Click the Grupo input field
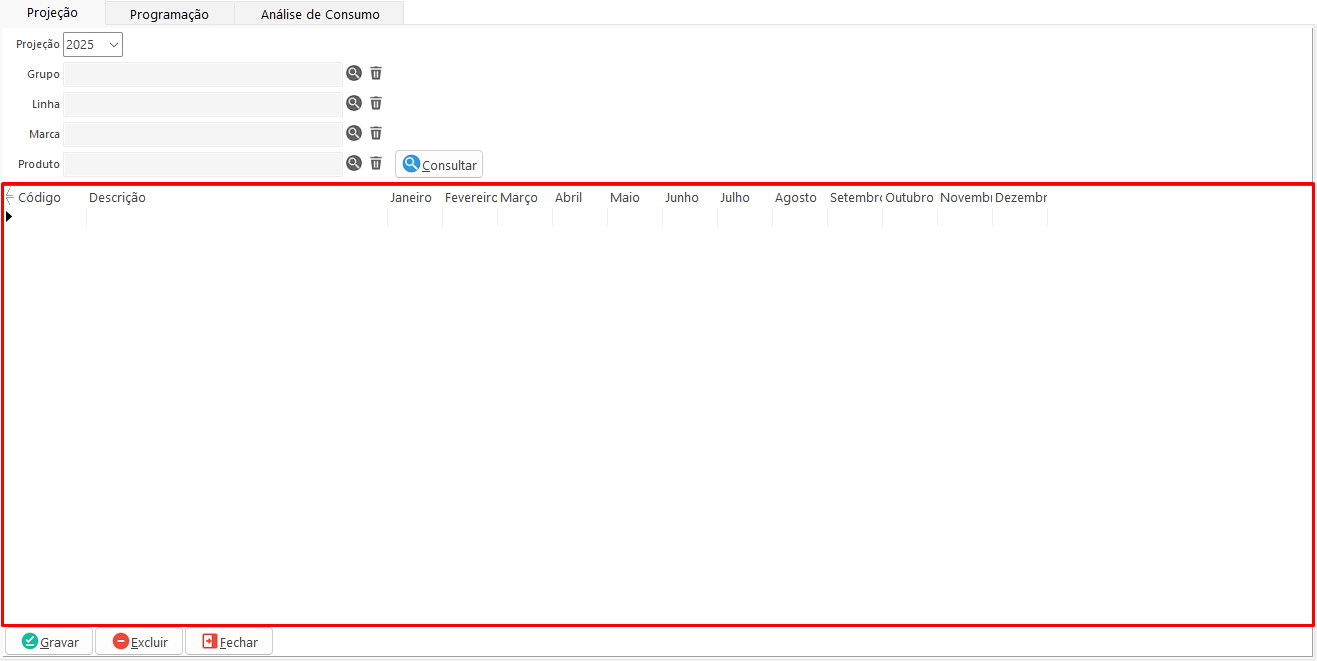 (203, 74)
